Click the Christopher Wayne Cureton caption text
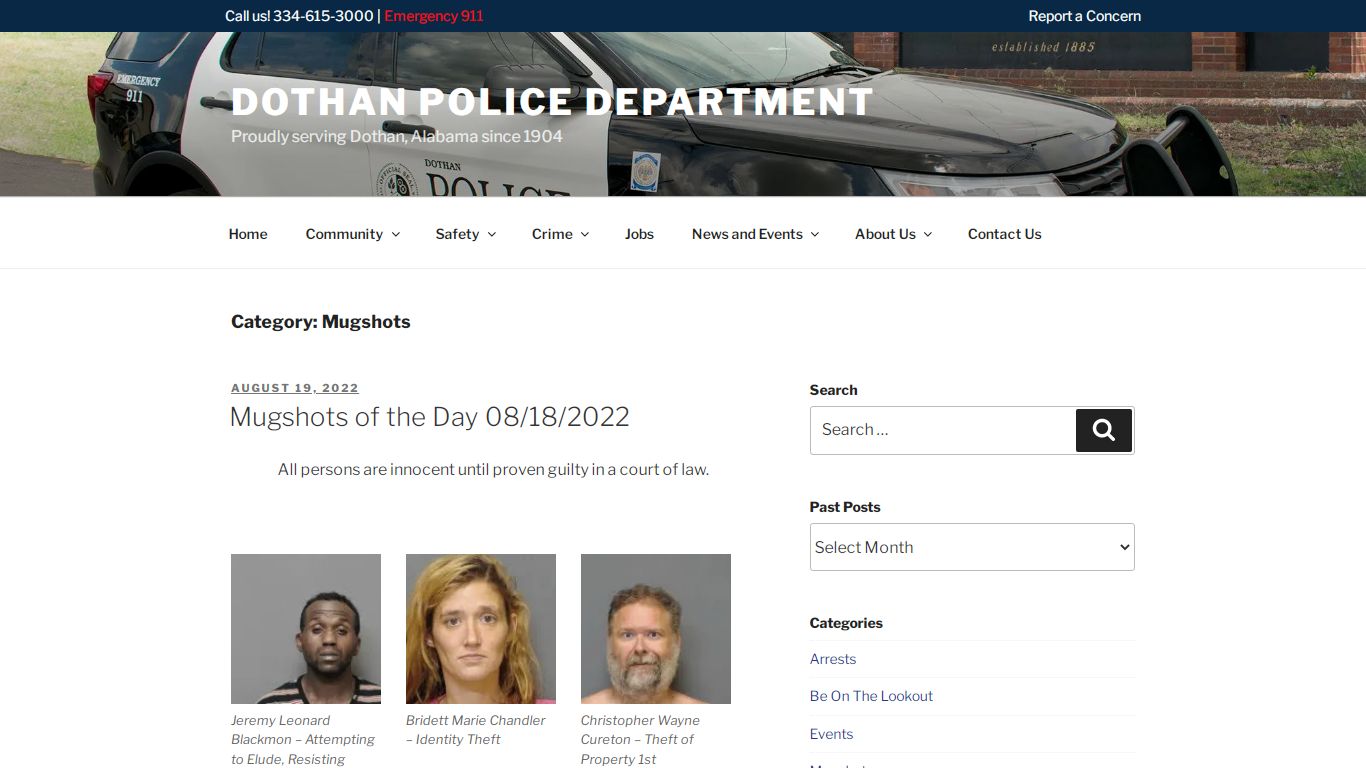This screenshot has height=768, width=1366. [640, 740]
